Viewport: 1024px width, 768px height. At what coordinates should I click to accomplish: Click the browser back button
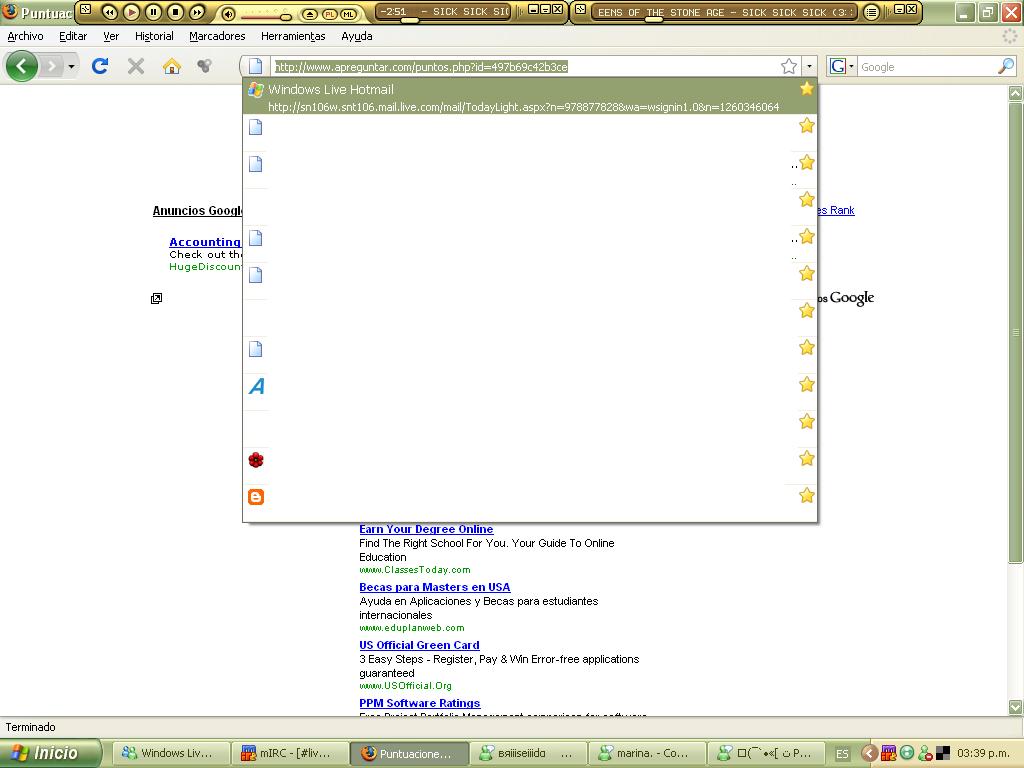tap(21, 66)
